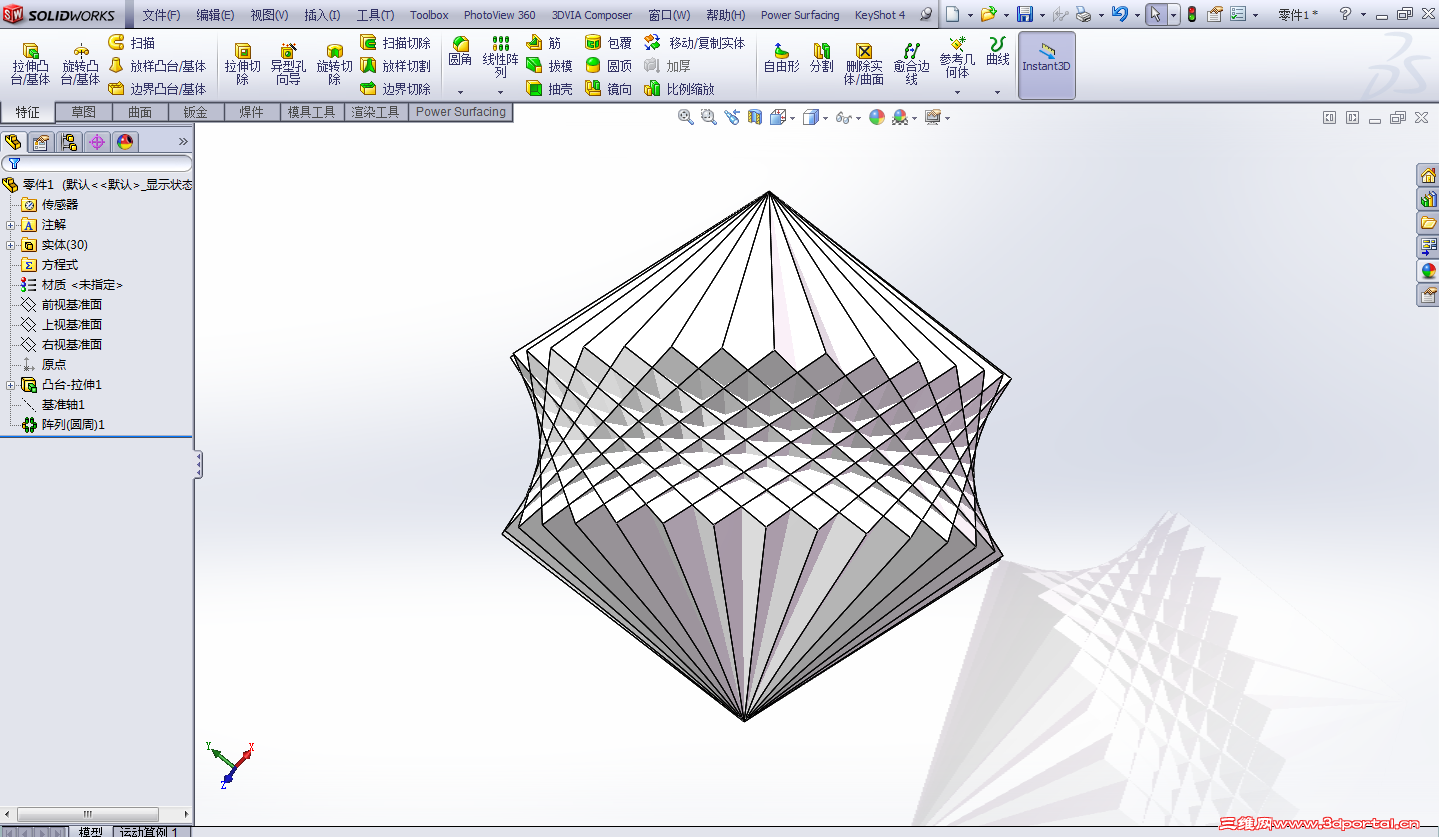Start the Sweep (扫描) feature
The image size is (1439, 837).
point(131,43)
